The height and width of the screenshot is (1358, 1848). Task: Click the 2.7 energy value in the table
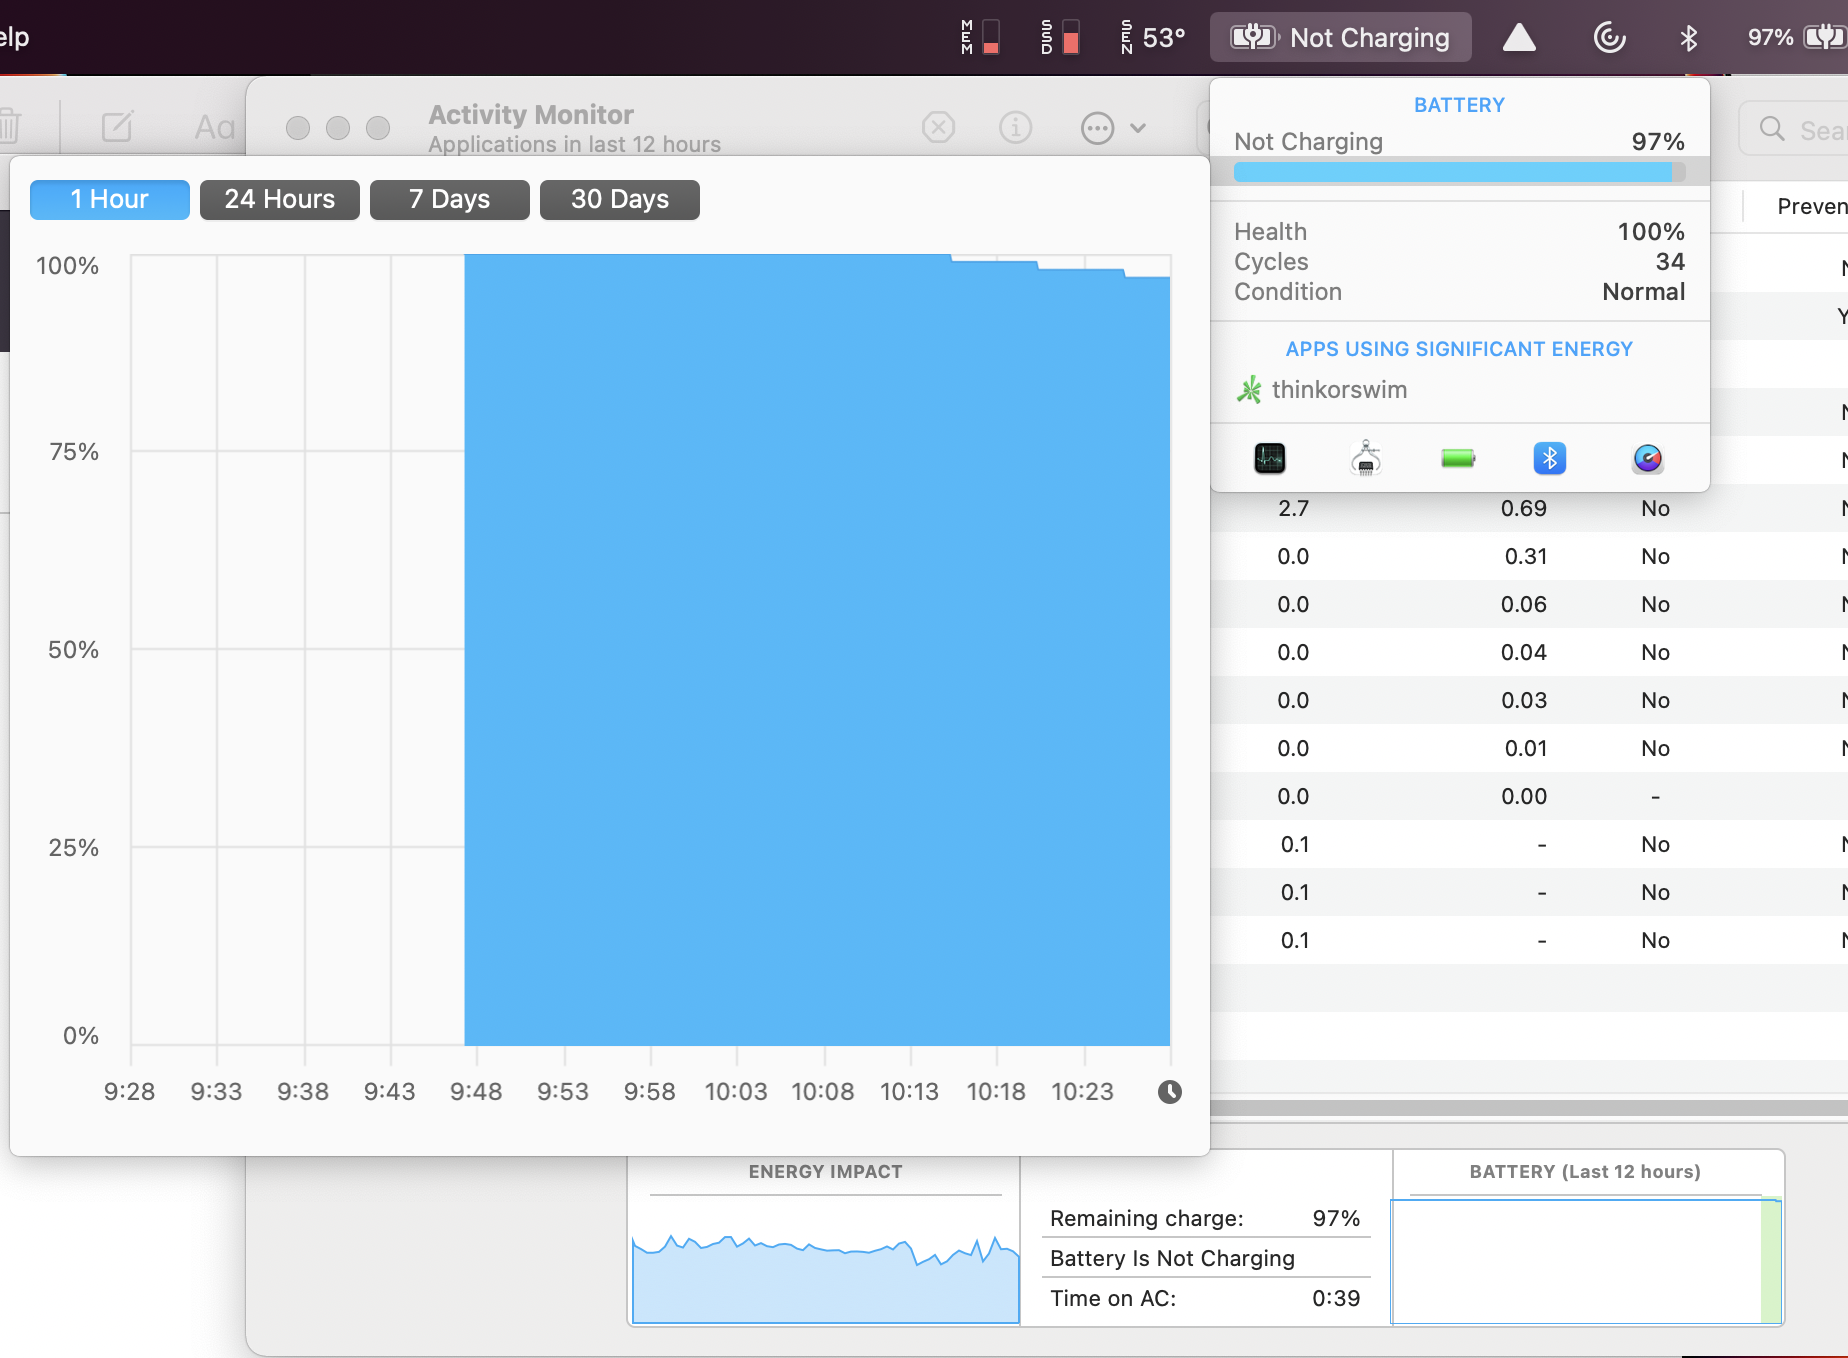pos(1293,508)
